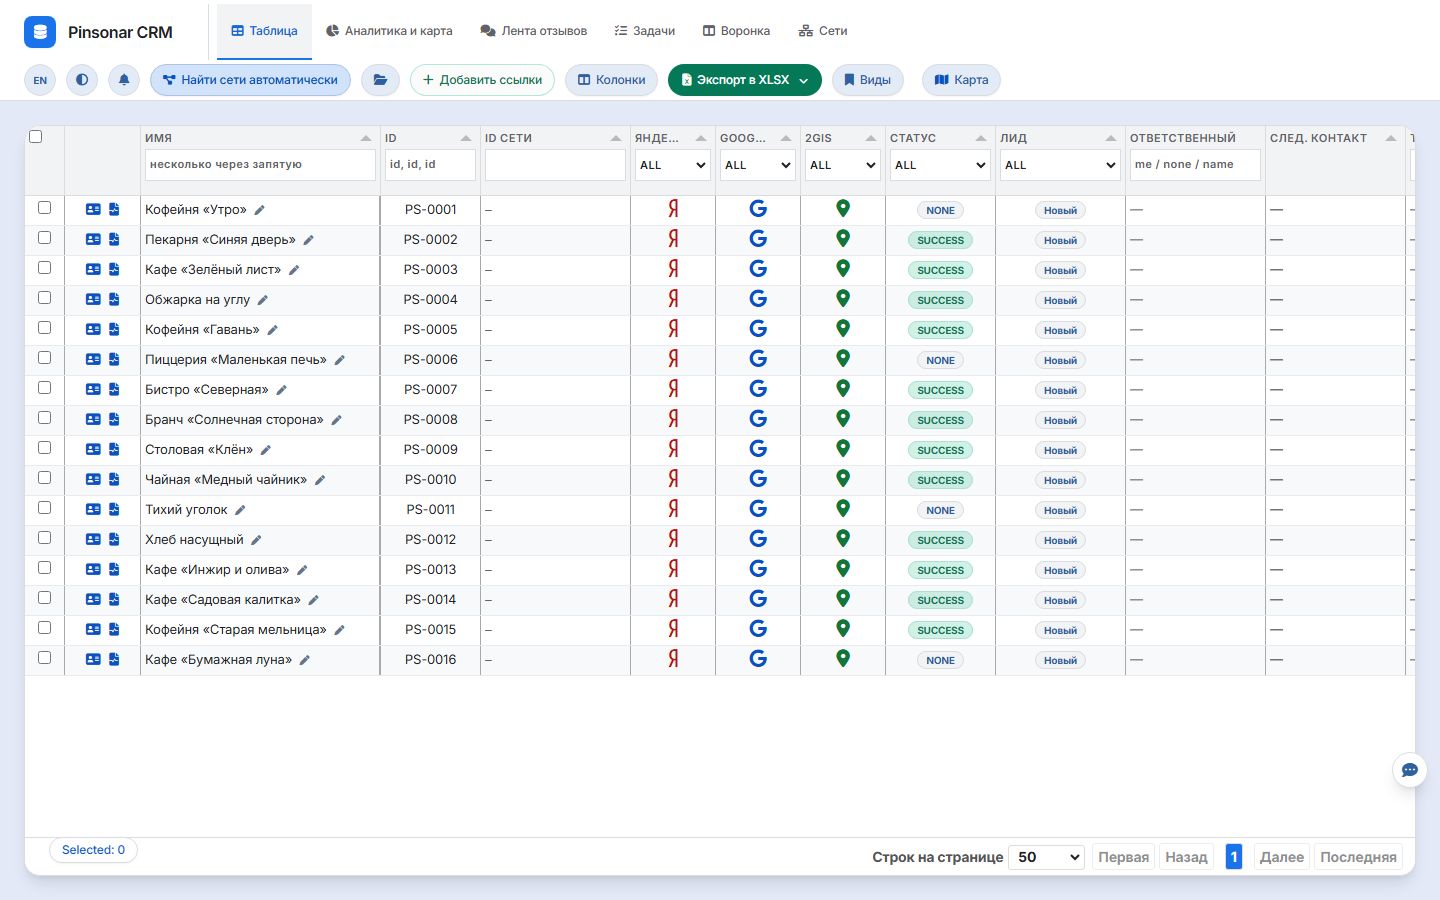Viewport: 1440px width, 900px height.
Task: Change rows per page dropdown
Action: (x=1047, y=857)
